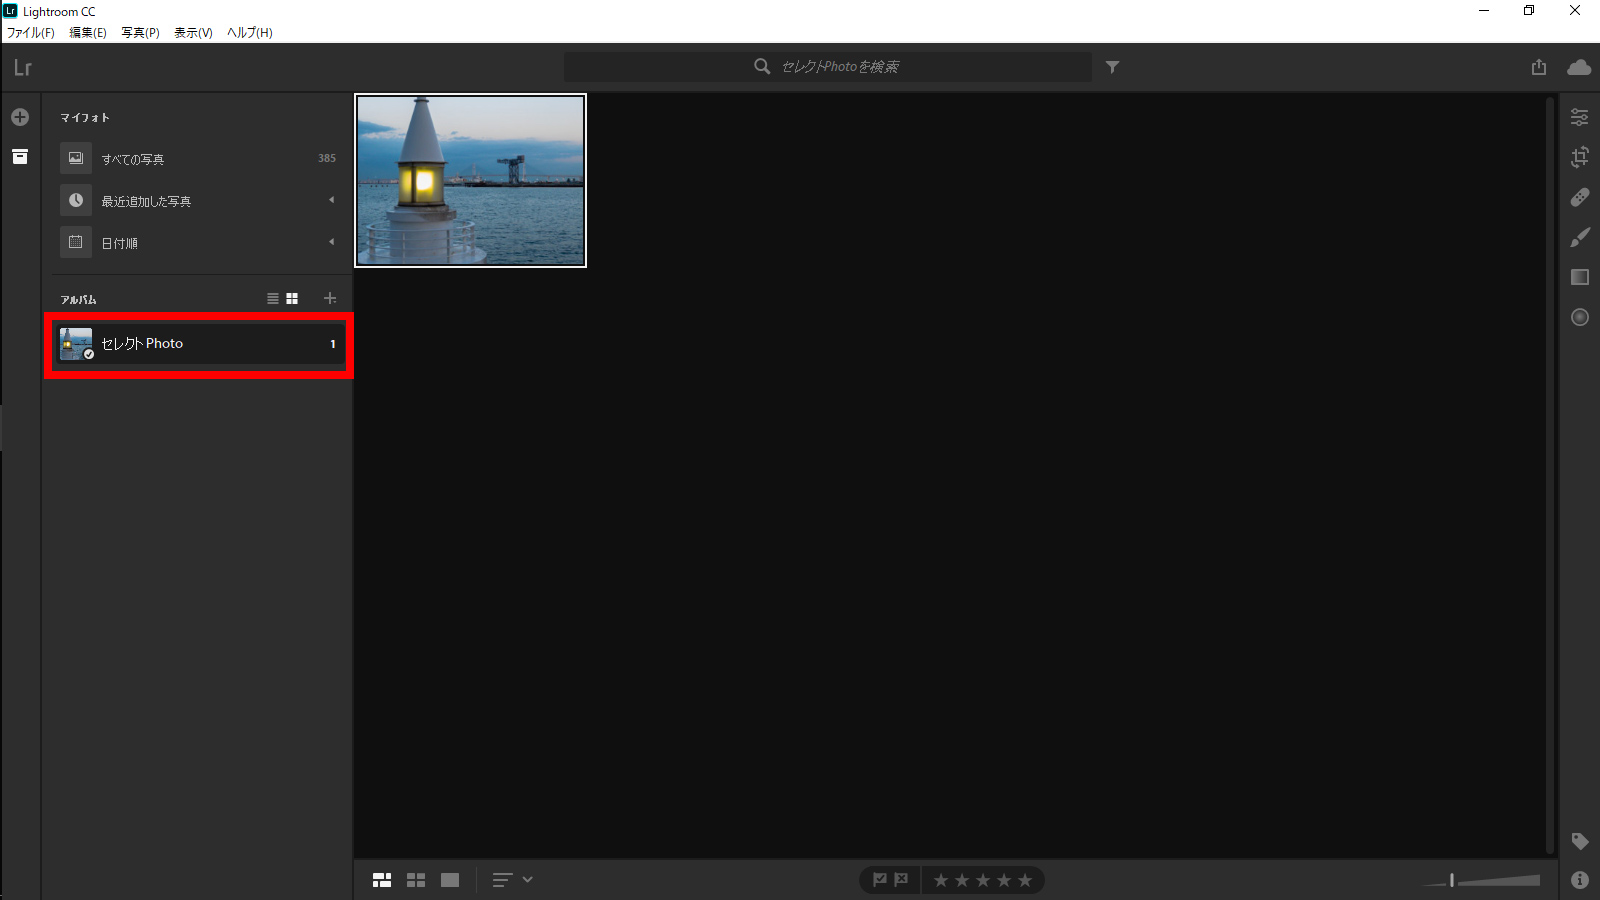
Task: Select the Crop and Rotate tool
Action: (x=1580, y=157)
